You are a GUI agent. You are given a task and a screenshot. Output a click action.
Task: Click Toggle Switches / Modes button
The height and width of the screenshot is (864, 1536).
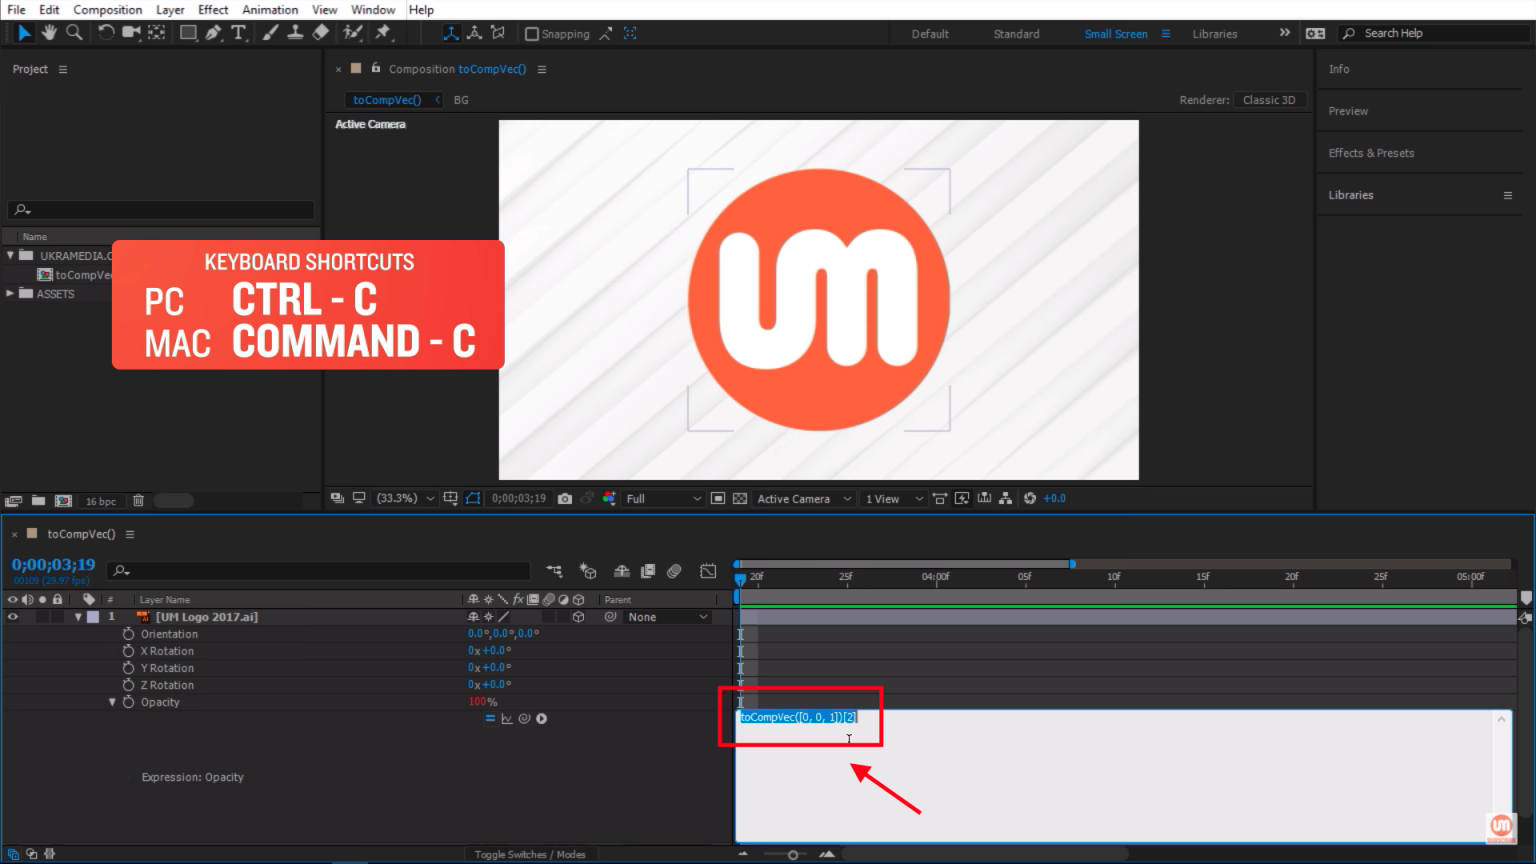[530, 854]
